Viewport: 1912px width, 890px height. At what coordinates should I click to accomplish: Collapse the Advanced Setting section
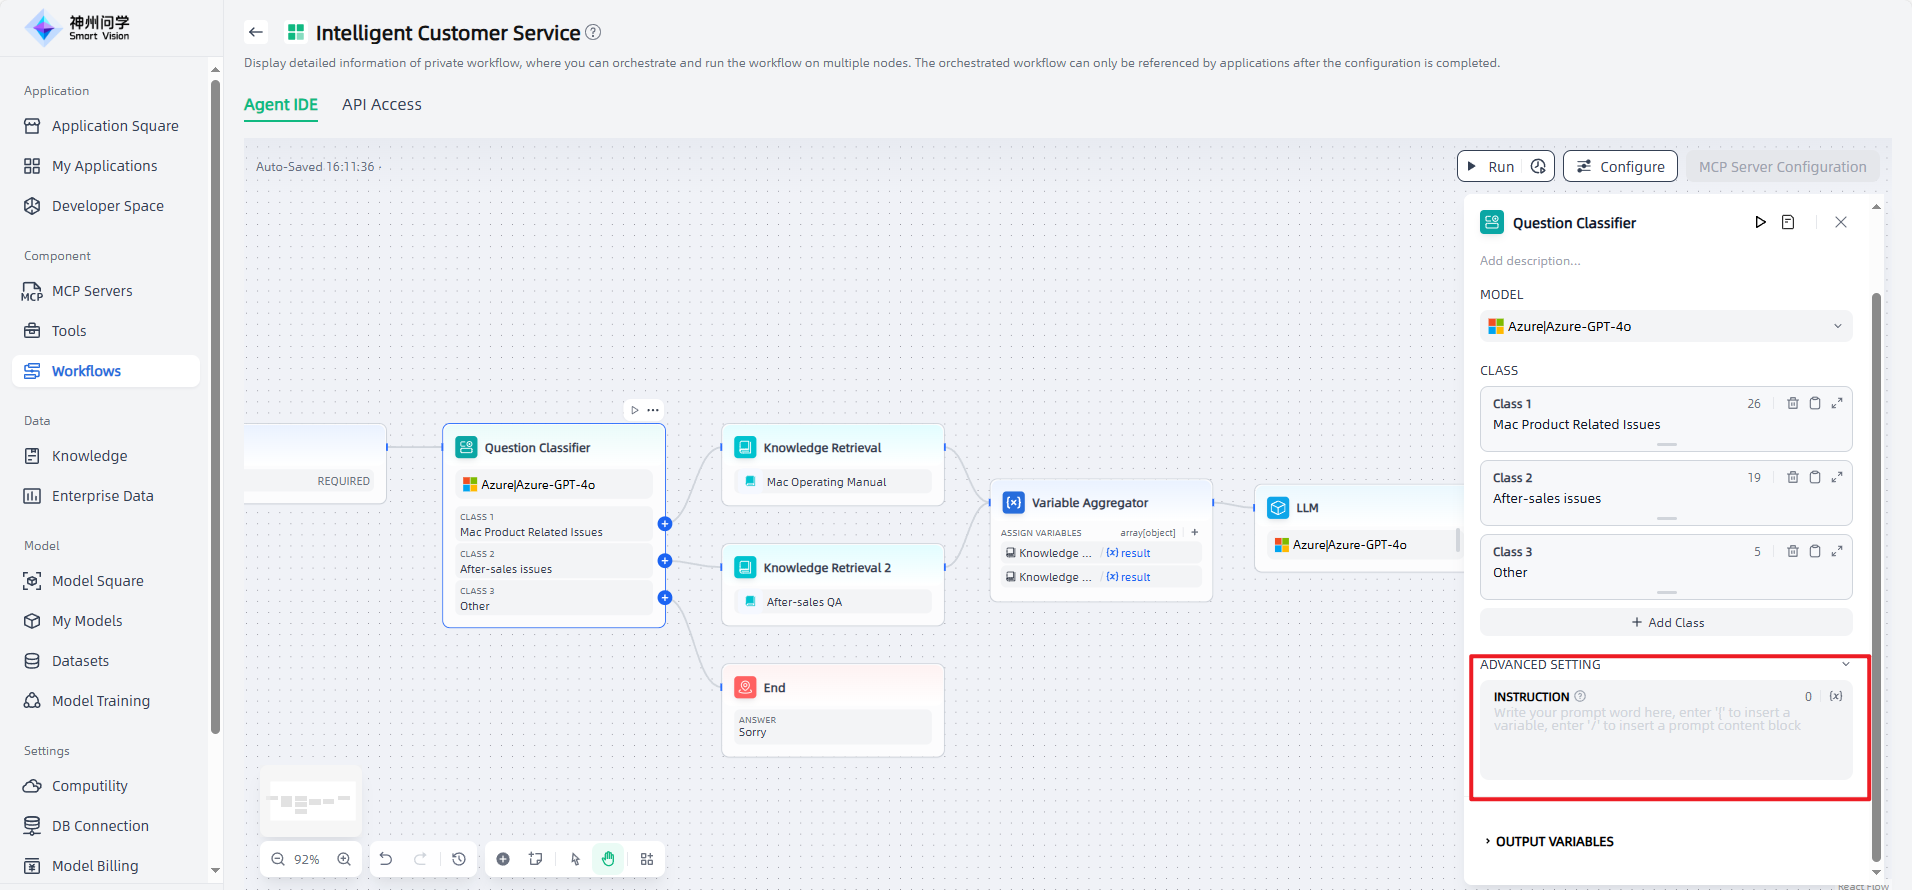(1845, 665)
